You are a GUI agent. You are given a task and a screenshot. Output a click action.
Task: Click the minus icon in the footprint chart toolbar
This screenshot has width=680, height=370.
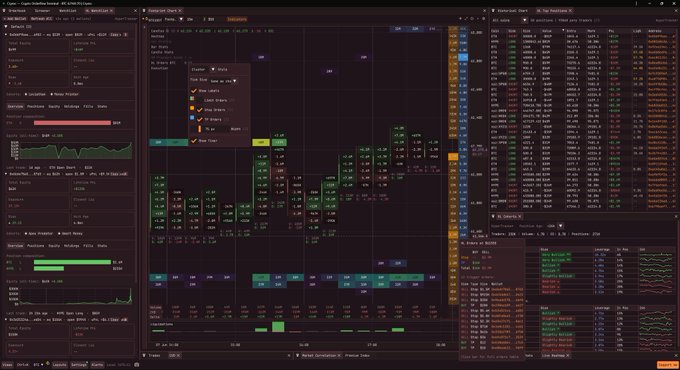[478, 19]
